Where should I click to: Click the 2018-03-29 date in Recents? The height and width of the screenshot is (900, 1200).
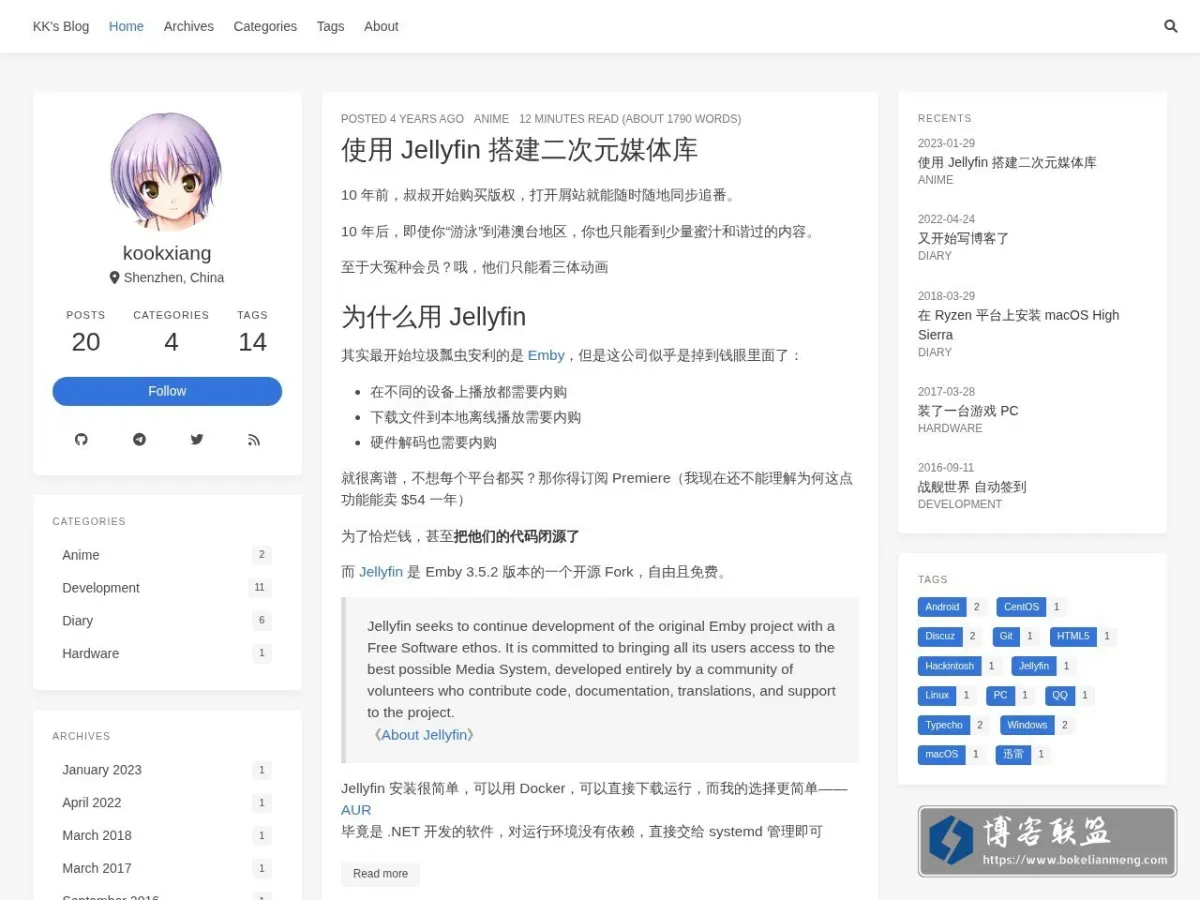click(946, 296)
